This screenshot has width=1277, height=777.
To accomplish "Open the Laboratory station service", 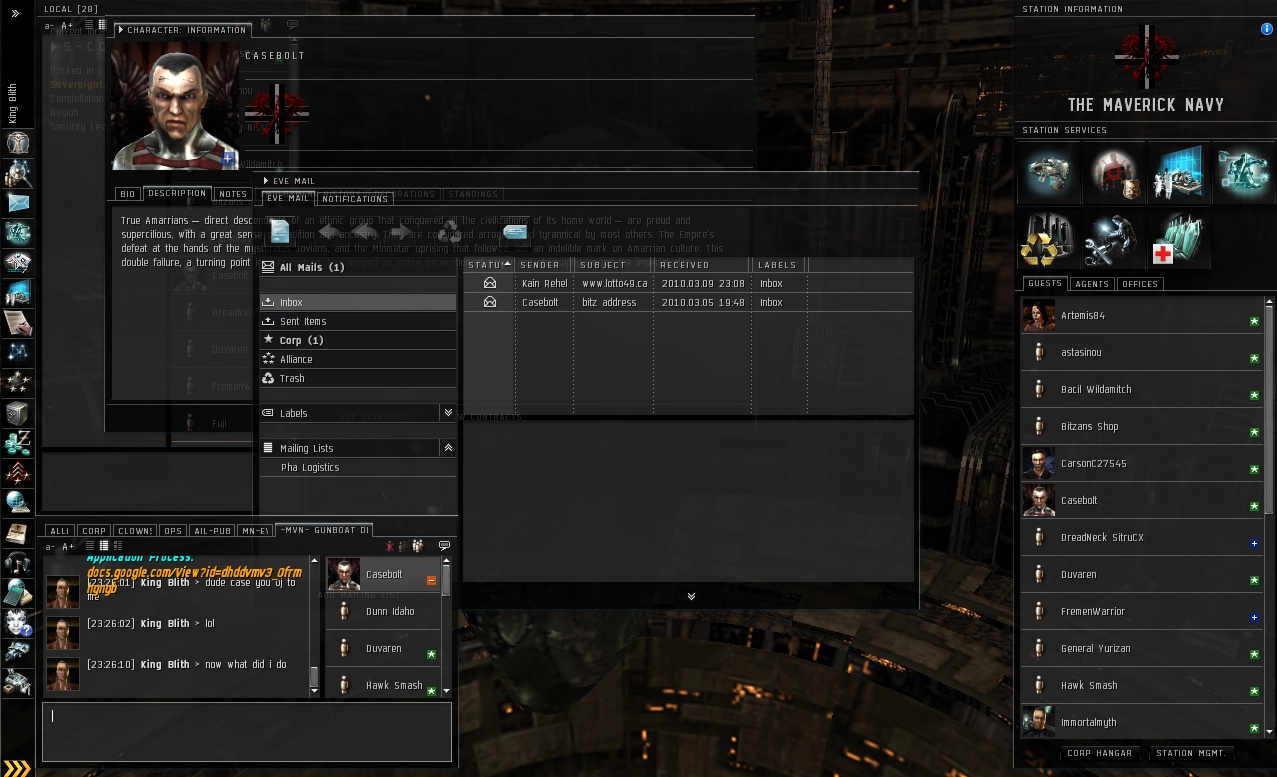I will click(1179, 172).
